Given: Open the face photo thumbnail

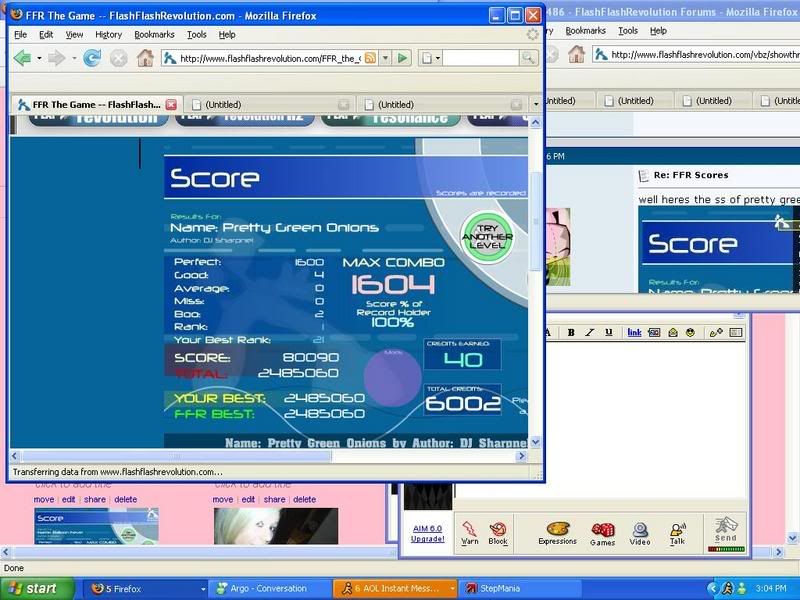Looking at the screenshot, I should pos(276,526).
